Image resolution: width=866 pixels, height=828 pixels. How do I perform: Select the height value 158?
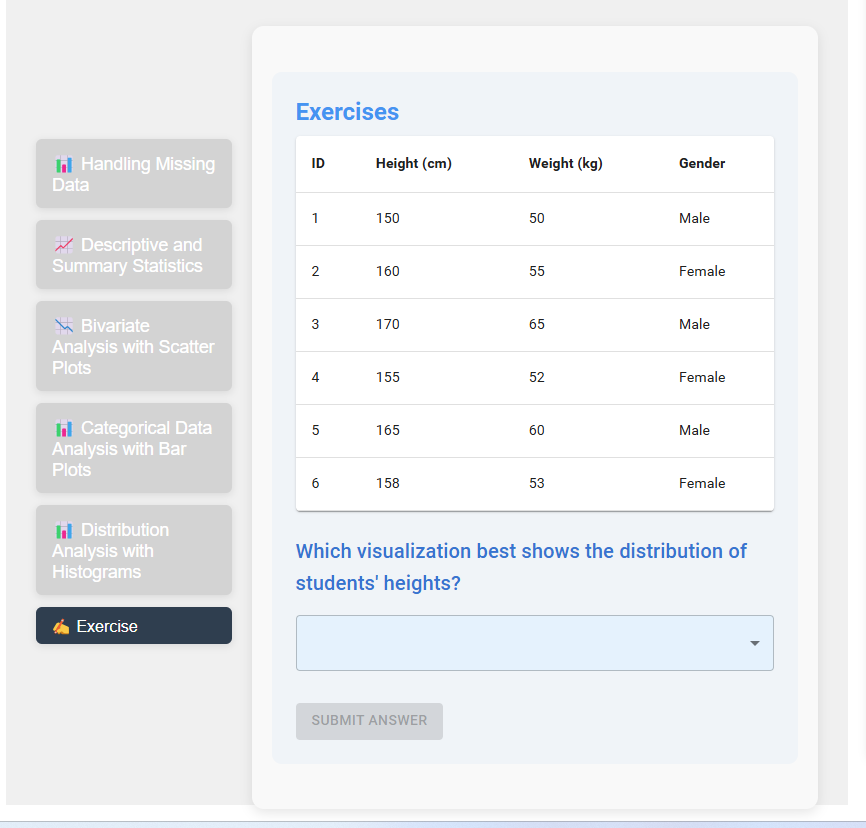pyautogui.click(x=388, y=483)
